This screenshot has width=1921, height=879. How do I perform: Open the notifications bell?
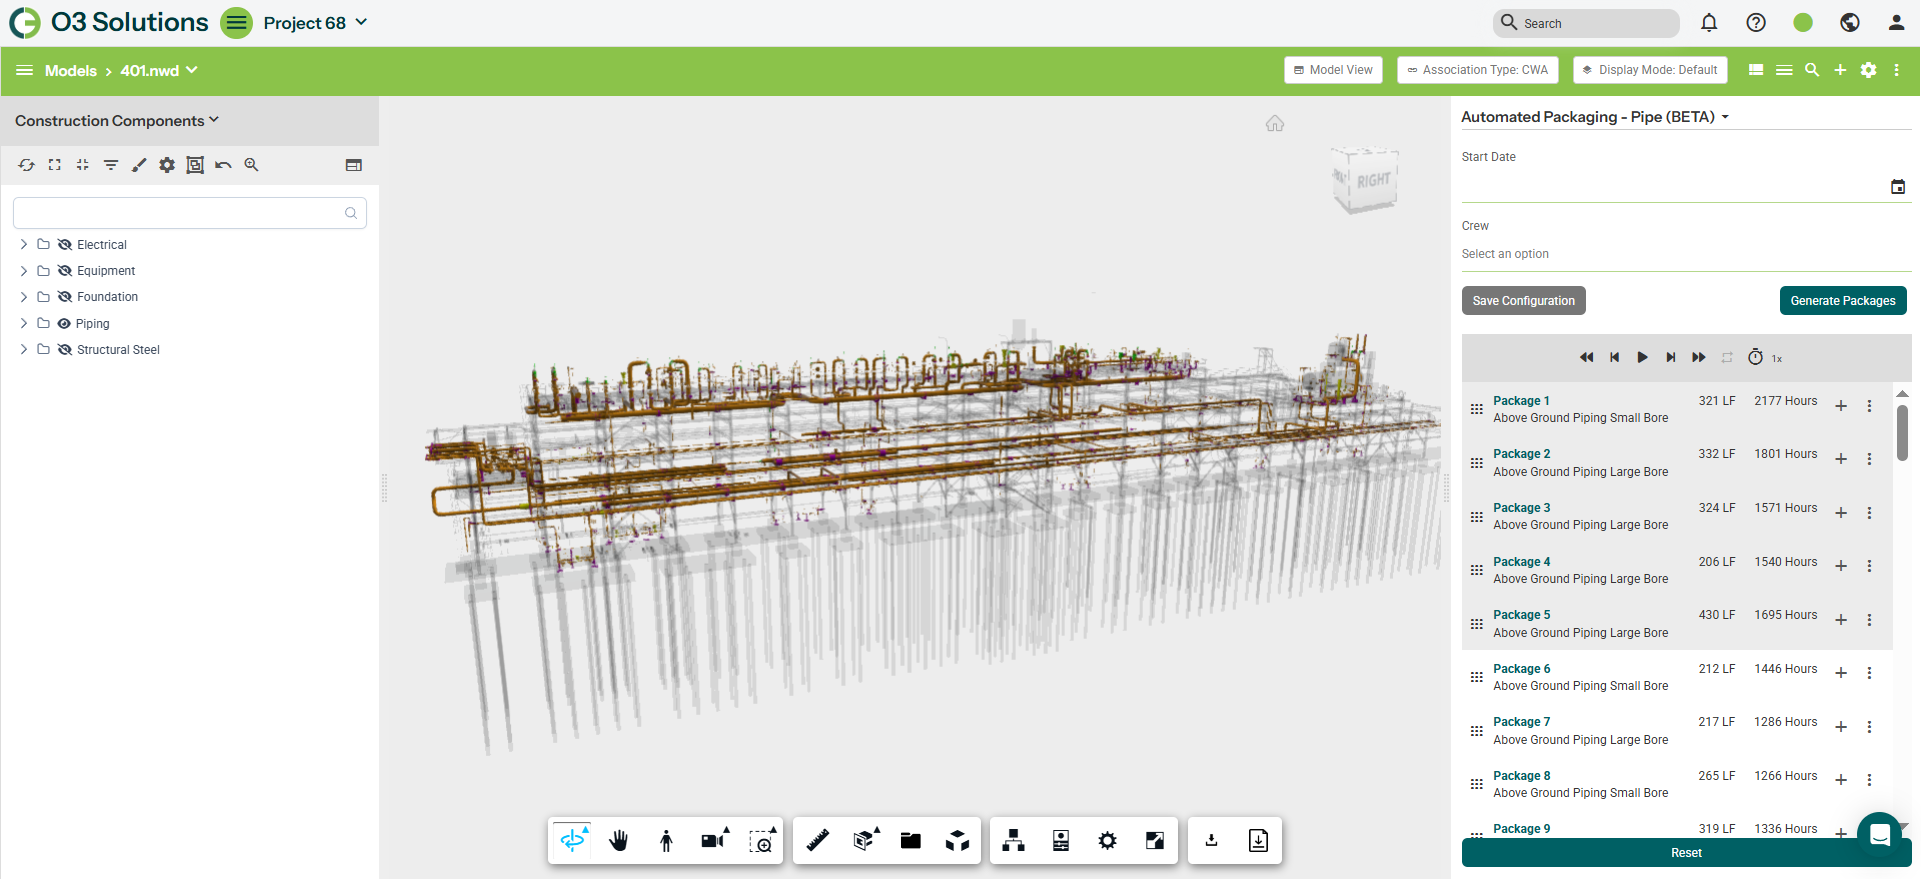(x=1709, y=23)
